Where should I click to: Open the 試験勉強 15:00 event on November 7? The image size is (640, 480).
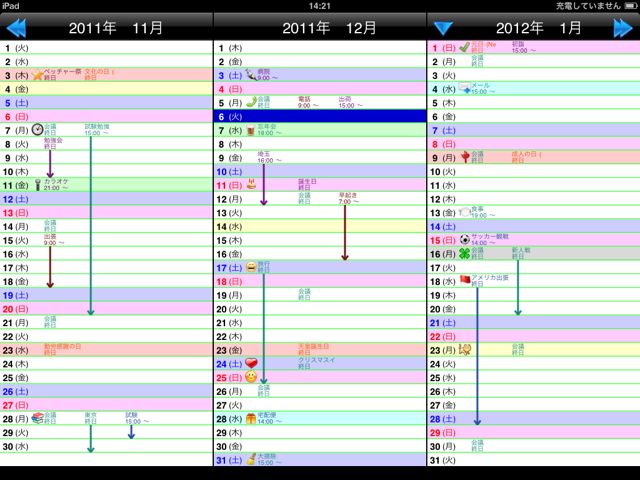(97, 130)
